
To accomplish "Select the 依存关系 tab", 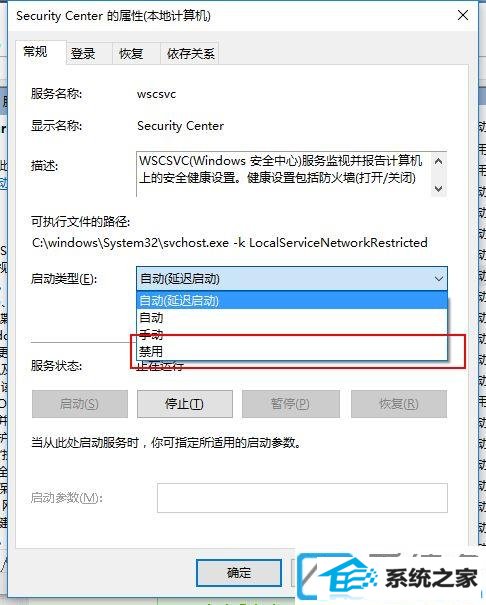I will (190, 53).
